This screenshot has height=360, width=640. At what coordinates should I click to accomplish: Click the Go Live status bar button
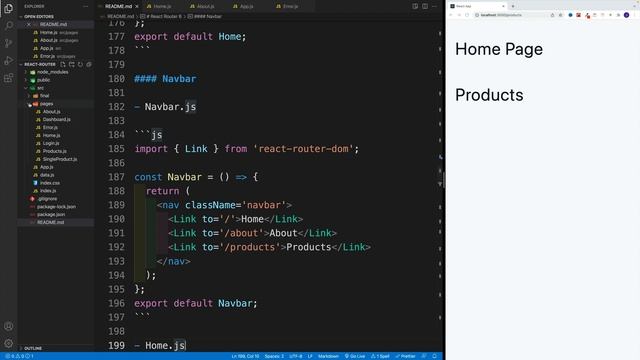[x=355, y=356]
